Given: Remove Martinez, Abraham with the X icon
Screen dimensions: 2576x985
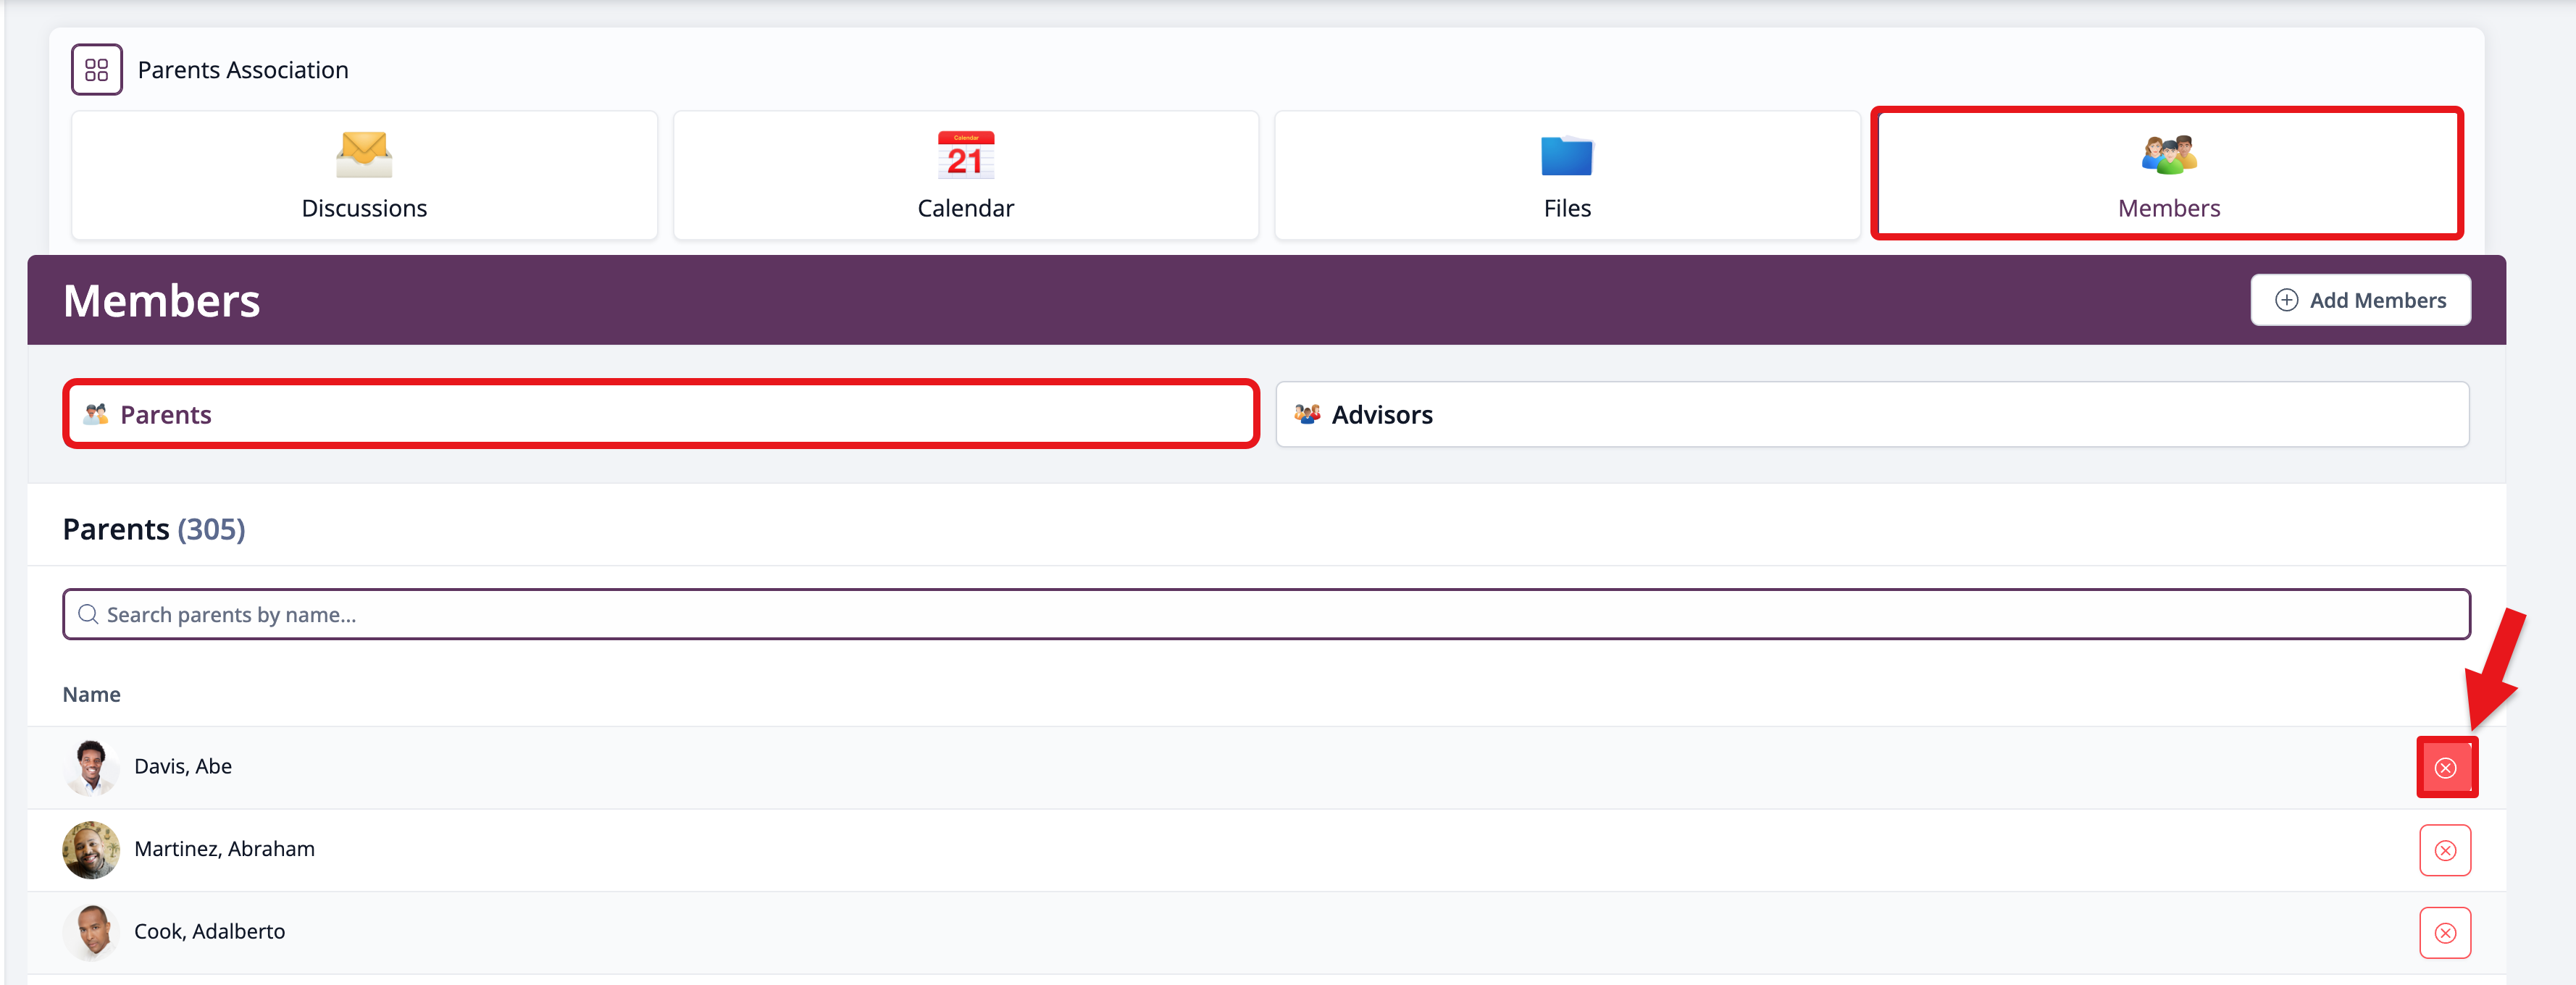Looking at the screenshot, I should (2445, 850).
